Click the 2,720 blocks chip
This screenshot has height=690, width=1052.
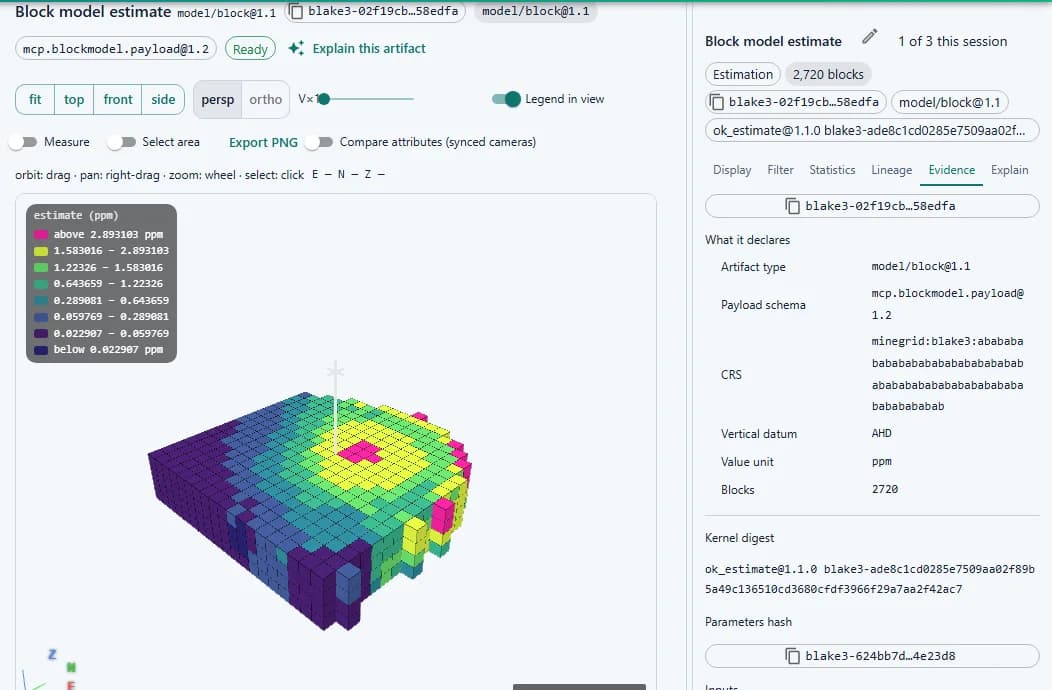point(828,75)
